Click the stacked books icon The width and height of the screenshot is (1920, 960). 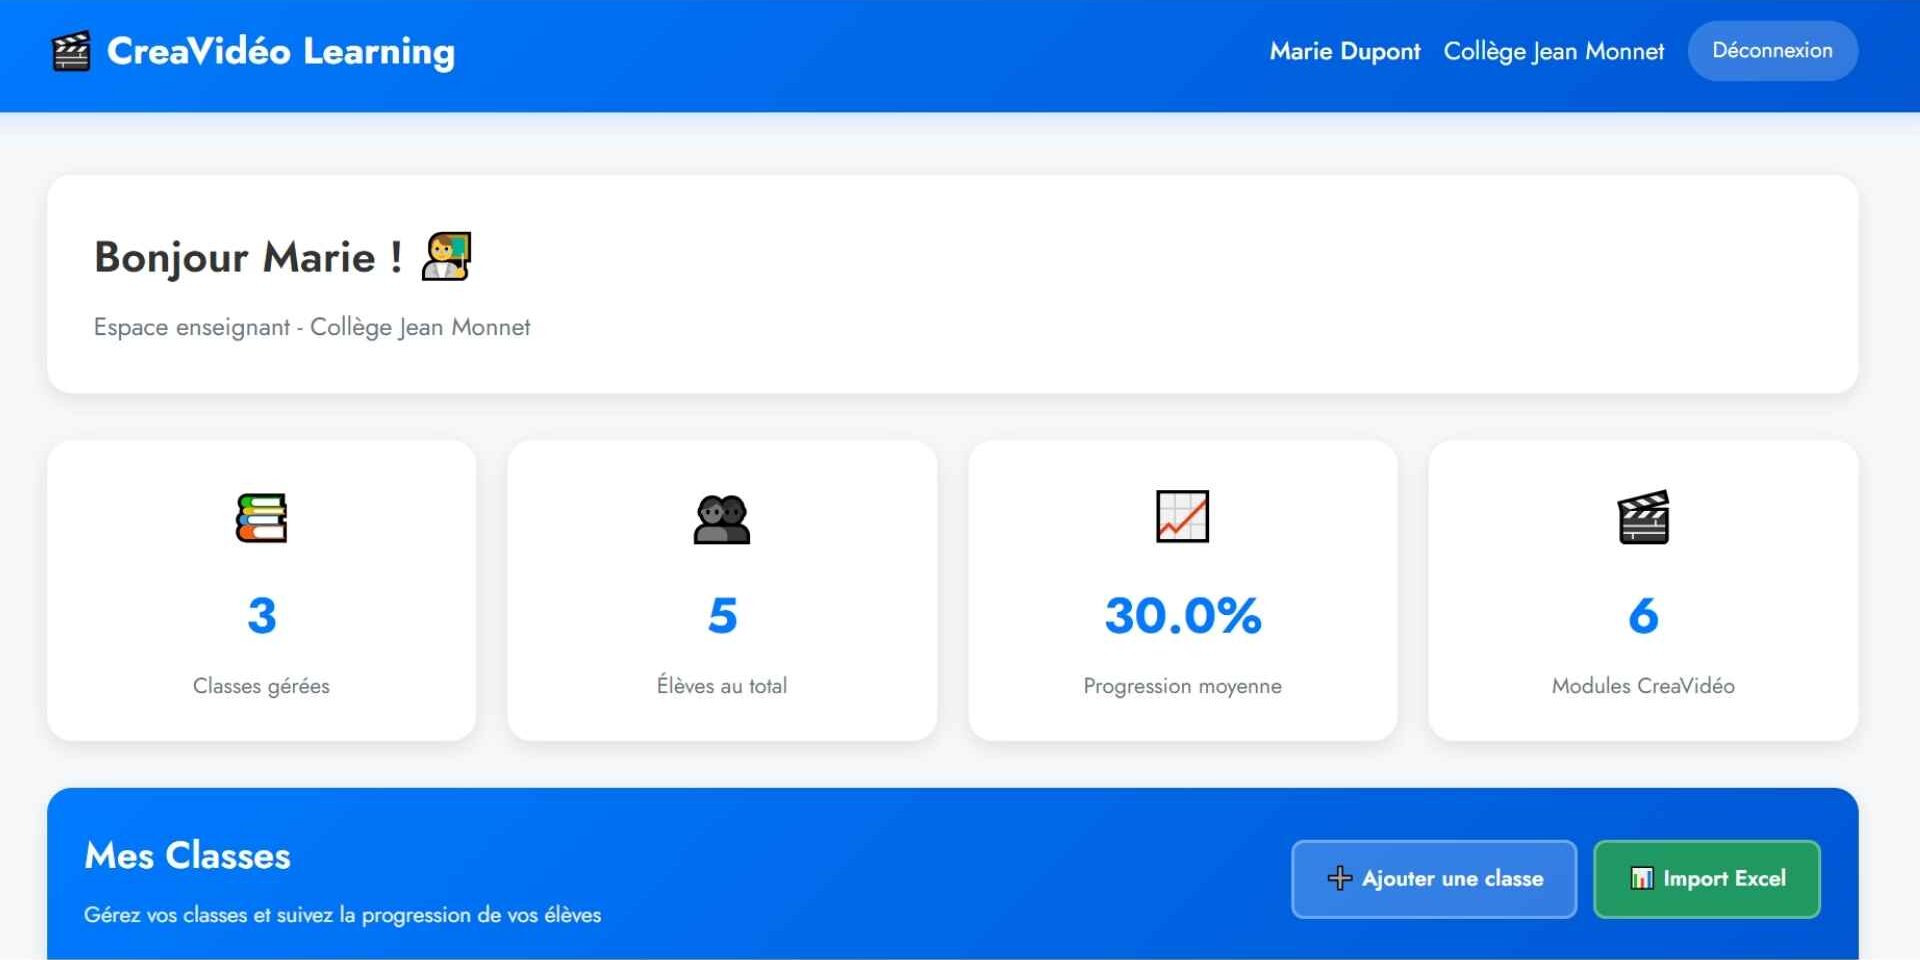click(261, 518)
